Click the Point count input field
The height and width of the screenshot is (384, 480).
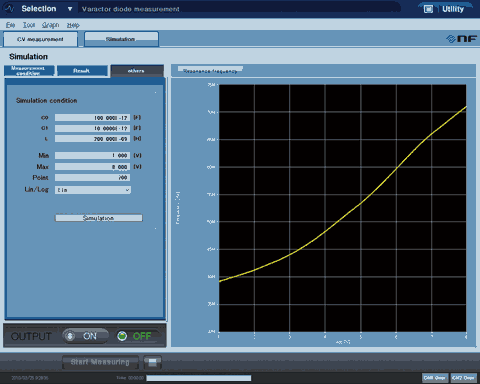[x=92, y=178]
